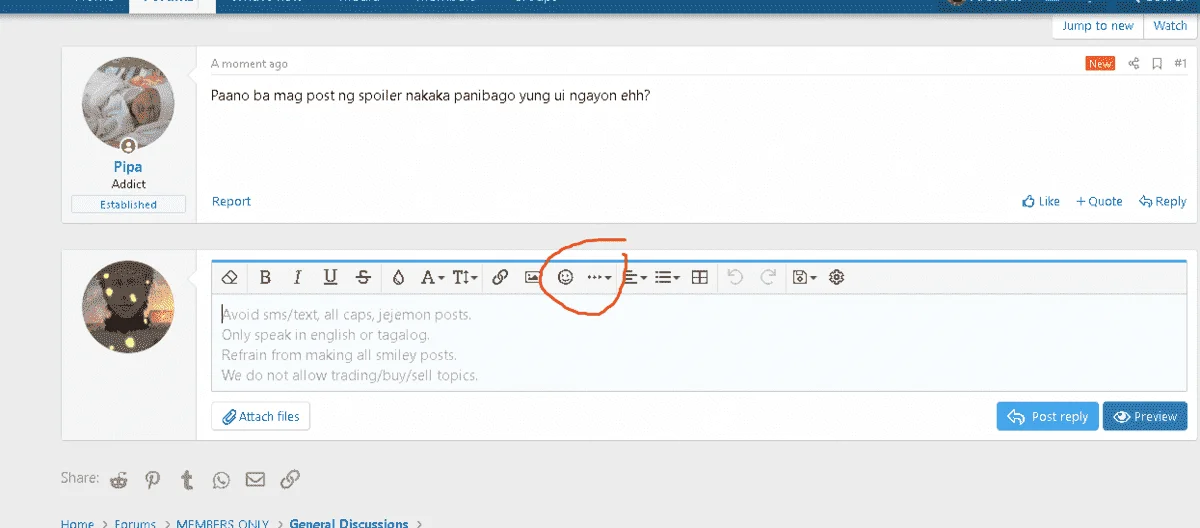Share the thread on WhatsApp
This screenshot has width=1200, height=528.
[x=221, y=480]
